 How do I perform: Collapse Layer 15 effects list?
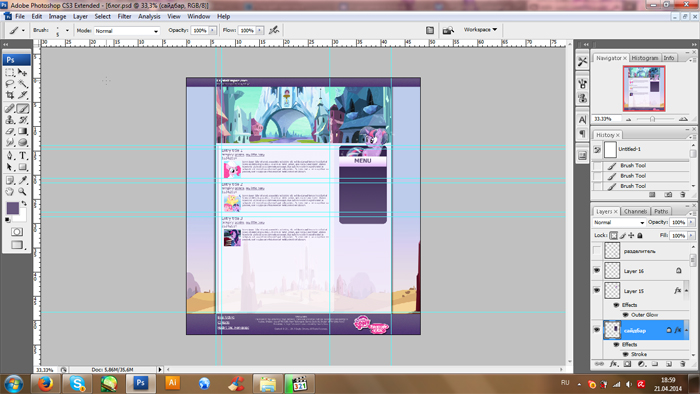687,290
